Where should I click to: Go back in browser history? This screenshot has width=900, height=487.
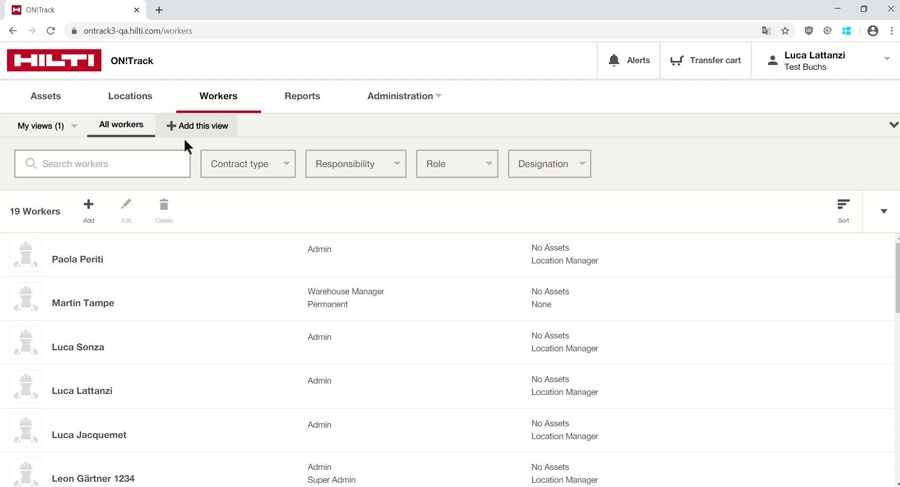click(x=13, y=31)
